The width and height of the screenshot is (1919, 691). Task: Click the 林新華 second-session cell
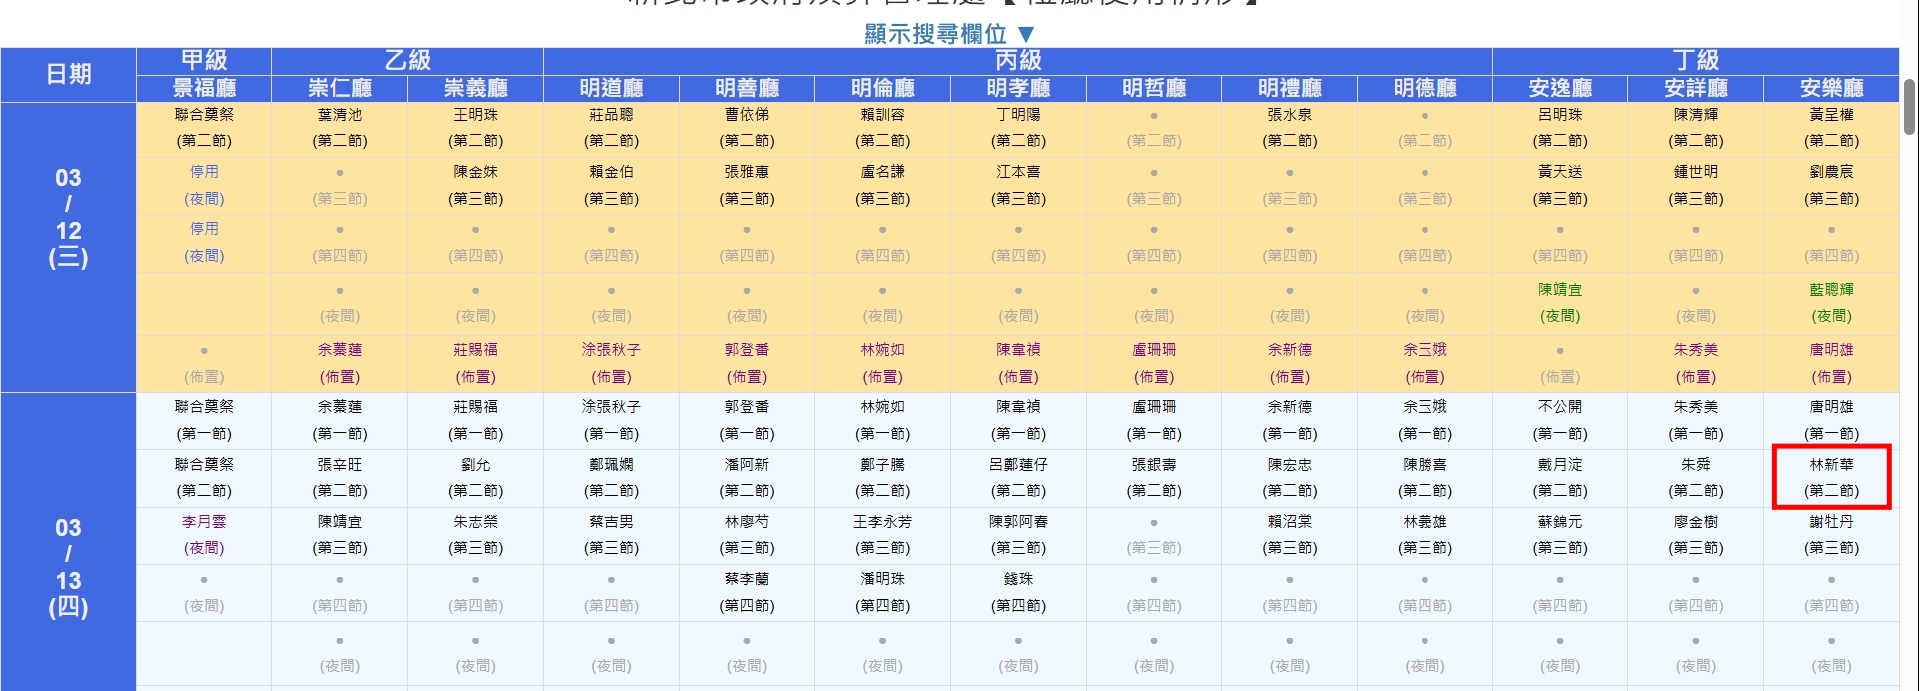tap(1831, 478)
